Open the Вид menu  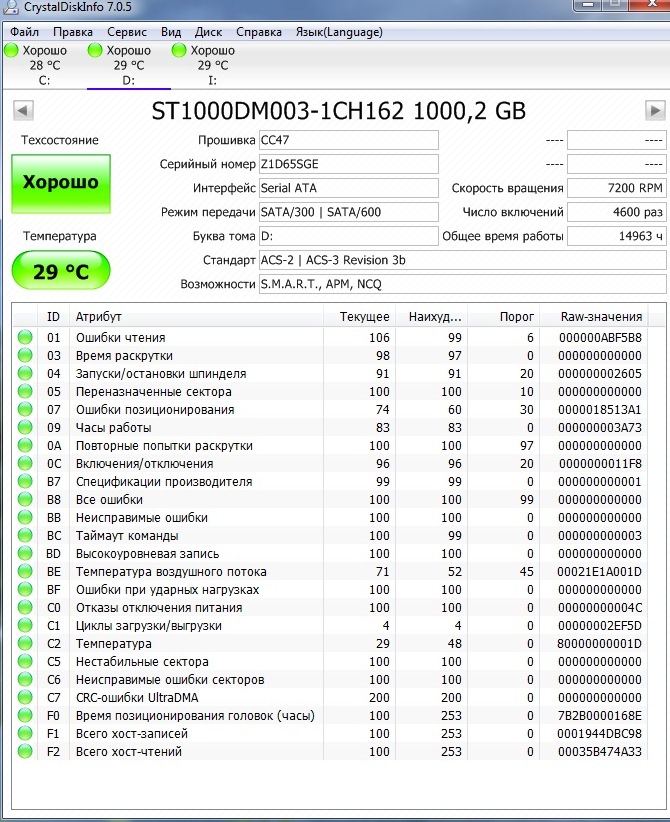(x=171, y=32)
